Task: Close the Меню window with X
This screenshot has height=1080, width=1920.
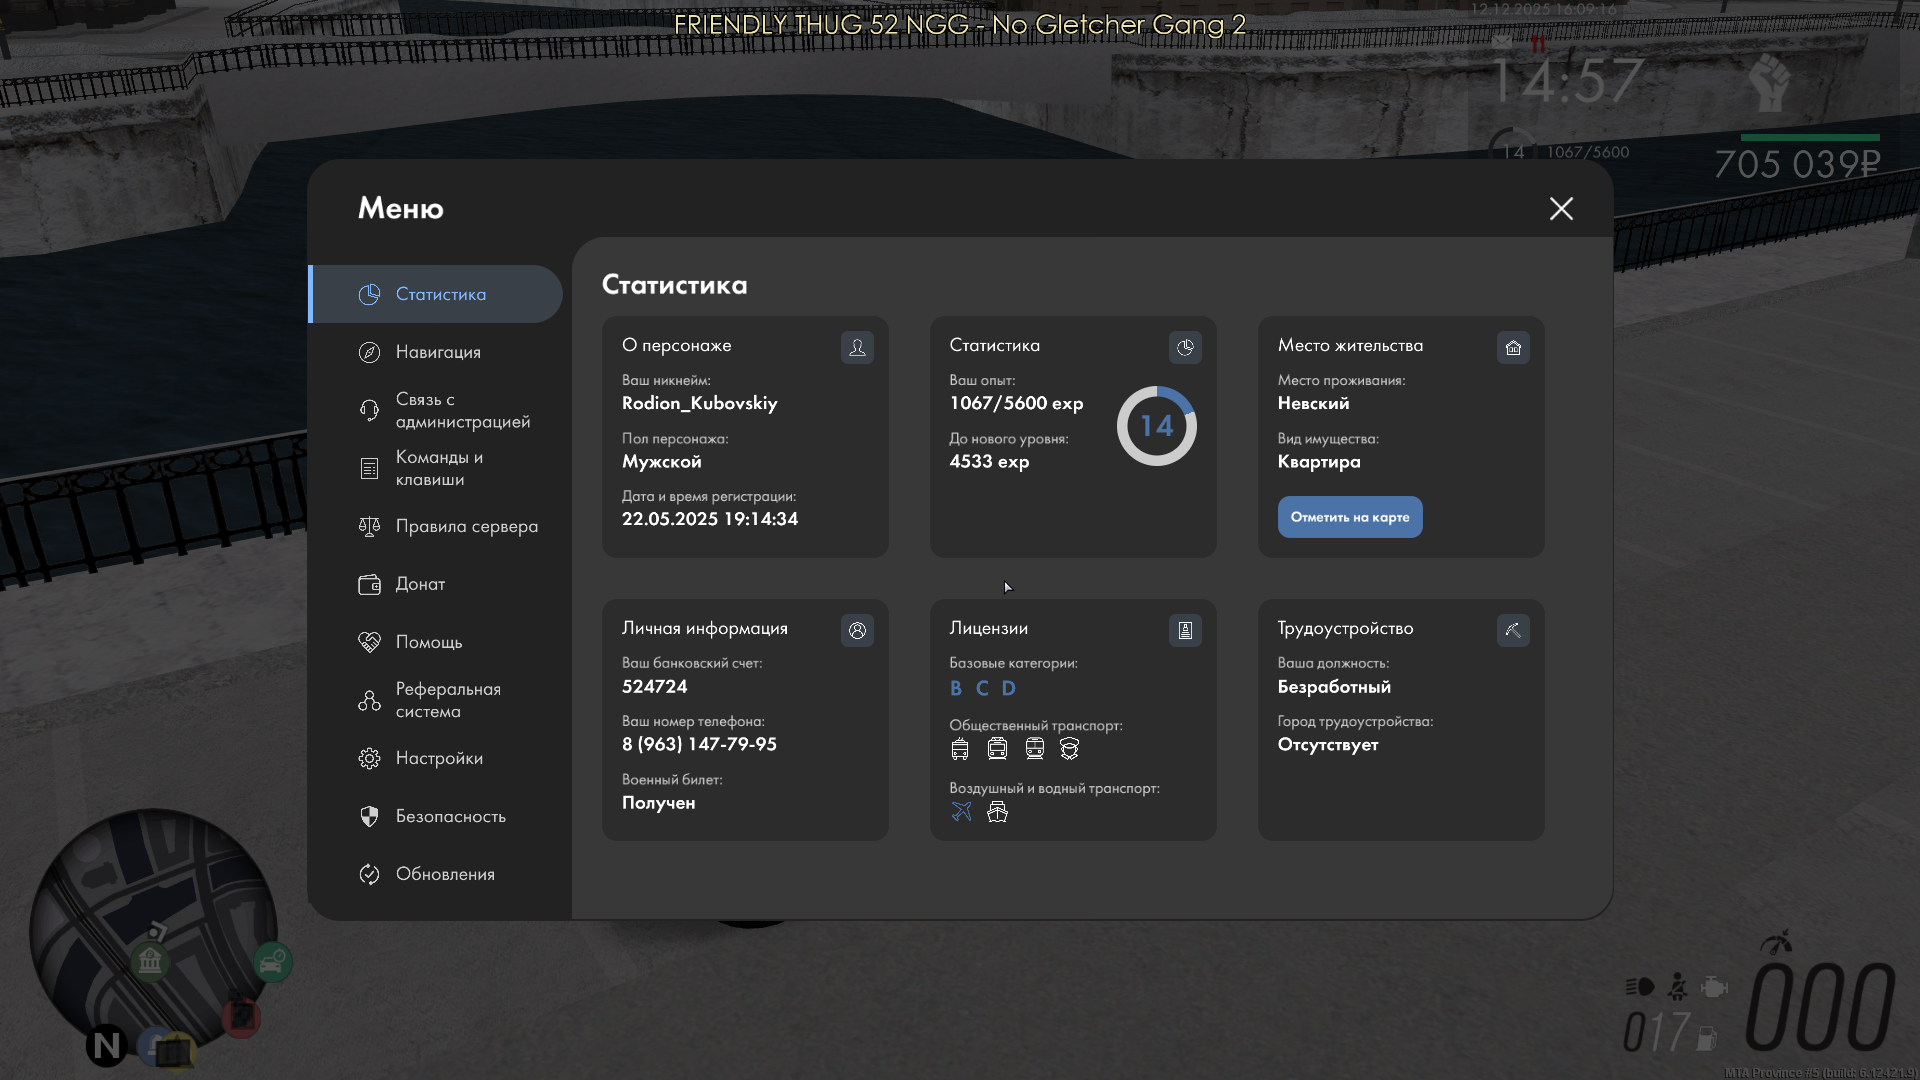Action: (x=1561, y=208)
